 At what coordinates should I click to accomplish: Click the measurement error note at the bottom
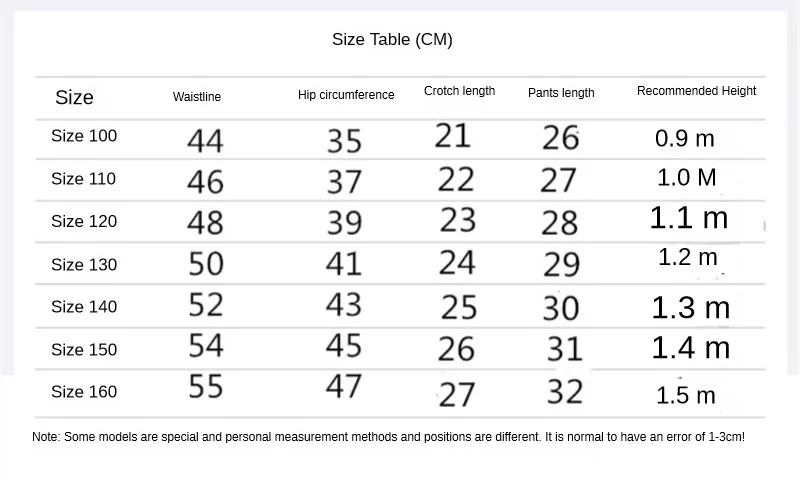[x=388, y=437]
